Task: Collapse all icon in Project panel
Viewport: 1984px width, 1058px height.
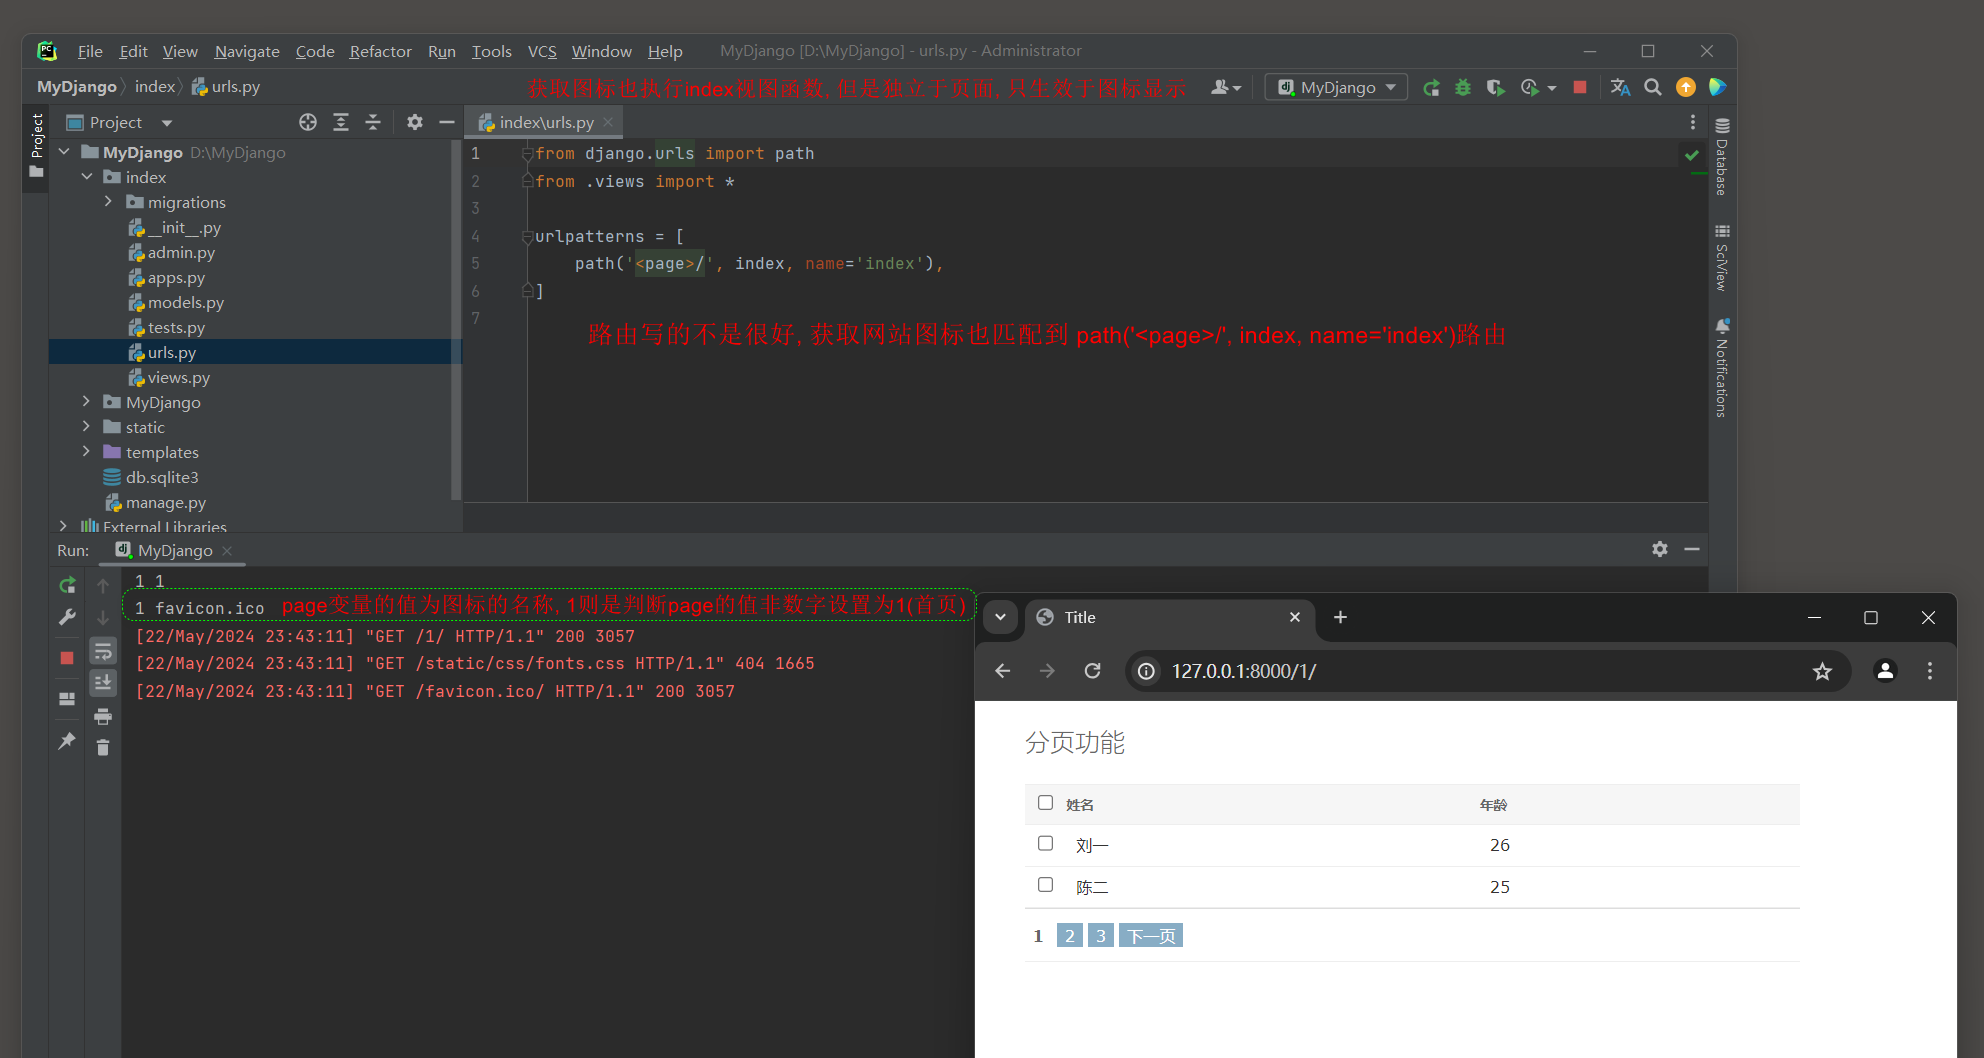Action: click(x=373, y=122)
